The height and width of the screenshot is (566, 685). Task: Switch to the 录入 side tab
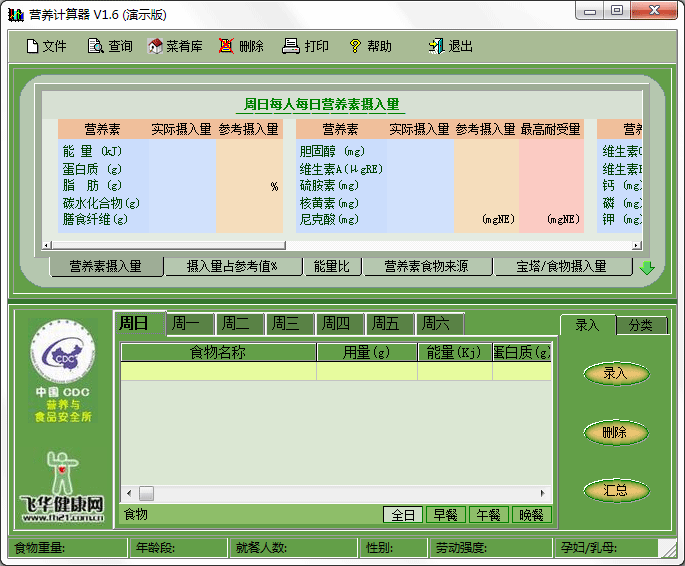pos(588,325)
